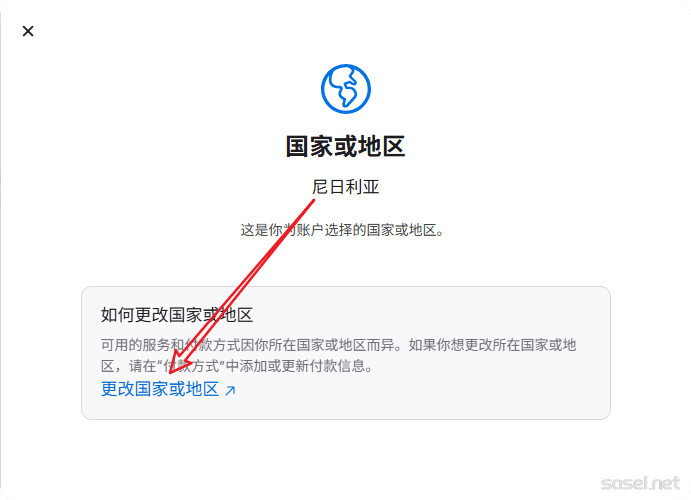Screen dimensions: 691x500
Task: Click the continent shape inside the globe icon
Action: 347,88
